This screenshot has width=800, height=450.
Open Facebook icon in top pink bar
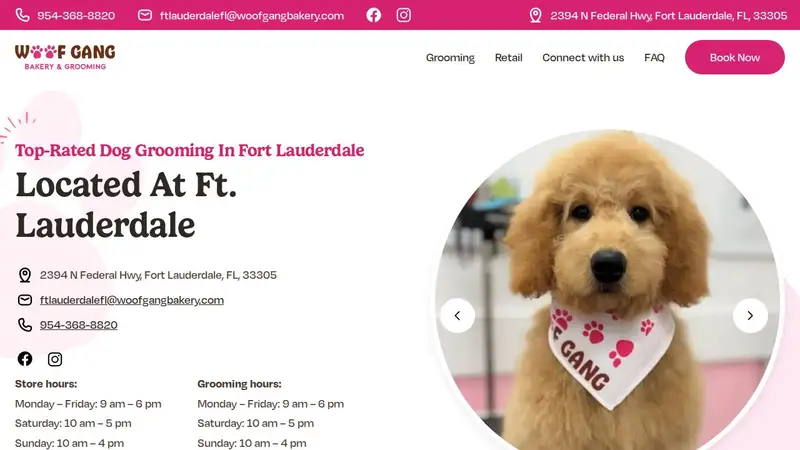click(373, 15)
